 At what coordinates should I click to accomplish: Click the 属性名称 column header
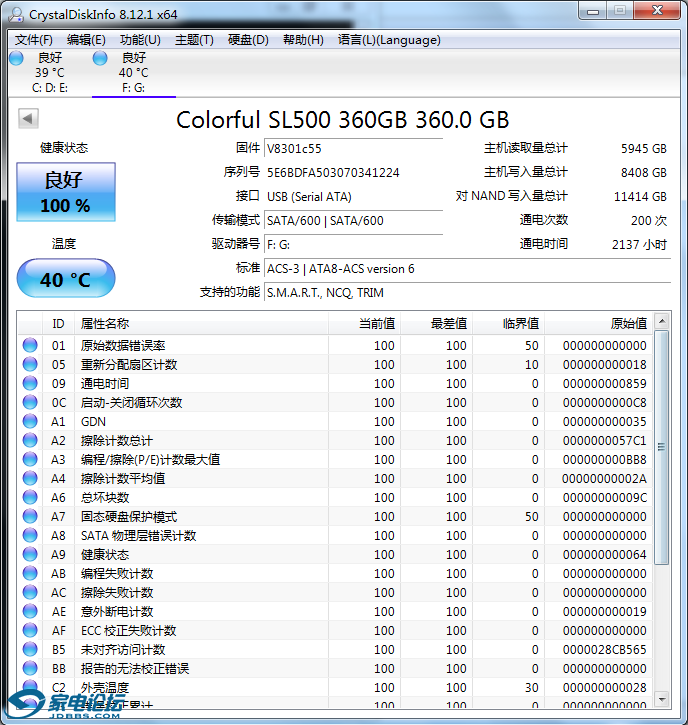[x=201, y=323]
